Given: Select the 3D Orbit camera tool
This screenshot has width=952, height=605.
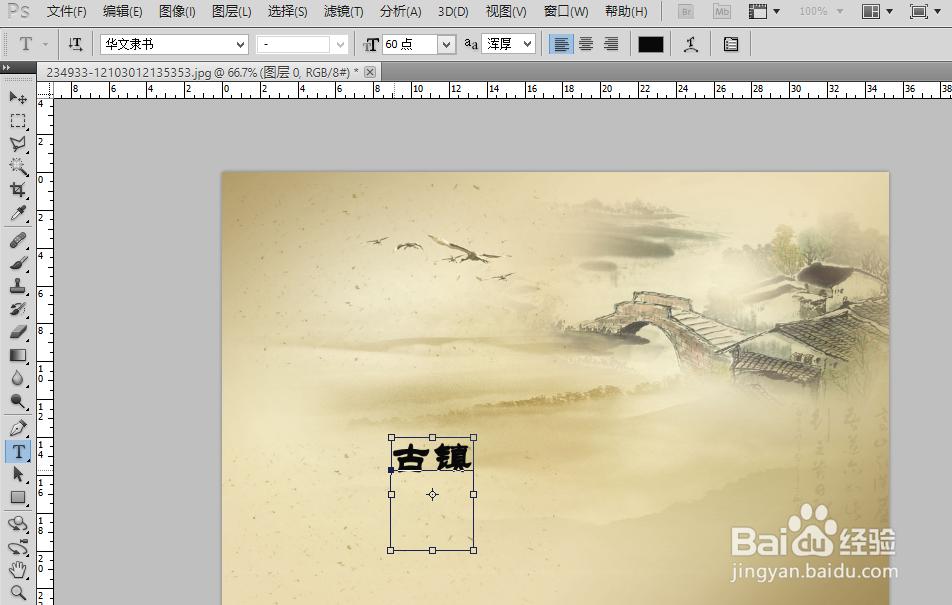Looking at the screenshot, I should [x=18, y=547].
